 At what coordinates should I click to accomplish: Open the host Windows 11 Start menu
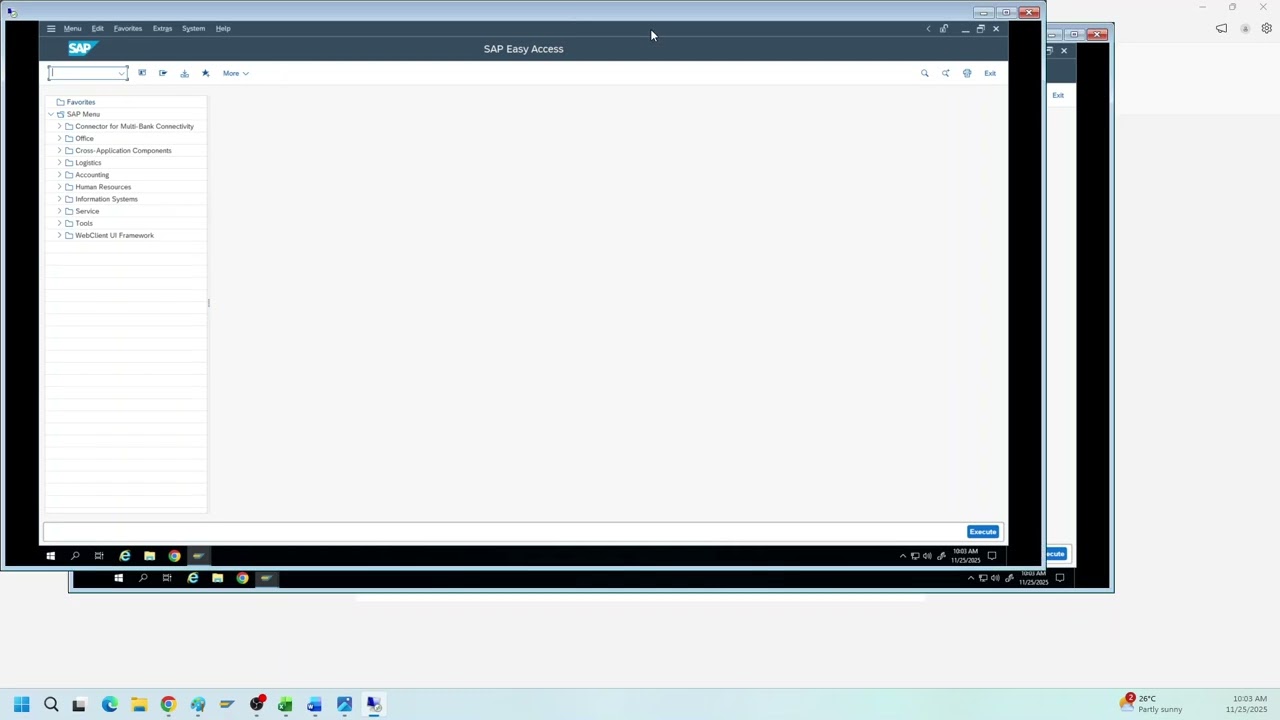coord(21,704)
